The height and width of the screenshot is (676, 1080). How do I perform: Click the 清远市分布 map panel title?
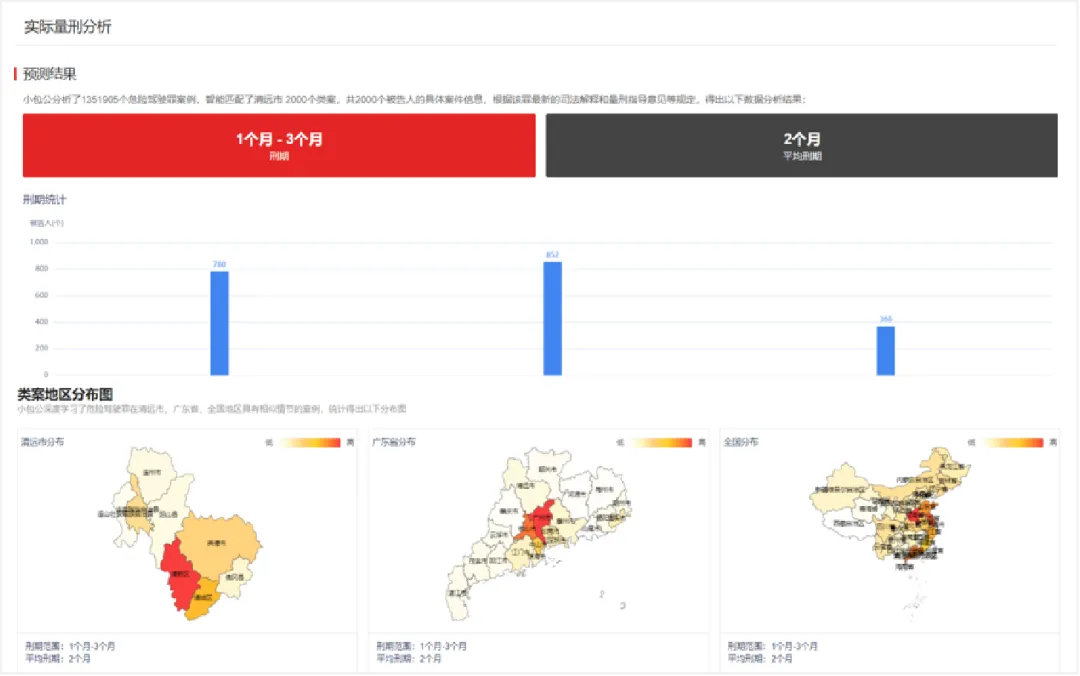click(x=43, y=441)
